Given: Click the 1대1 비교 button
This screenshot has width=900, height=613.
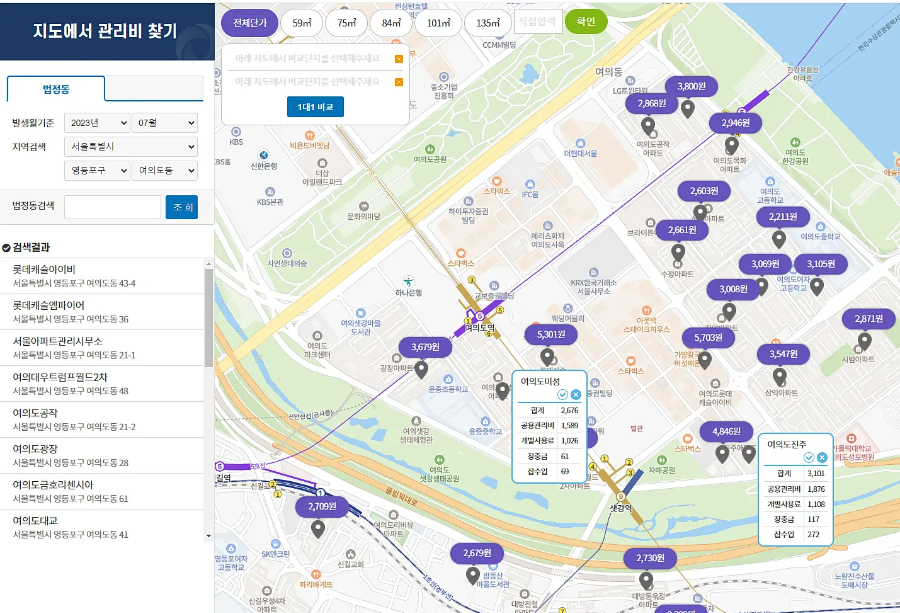Looking at the screenshot, I should tap(315, 107).
